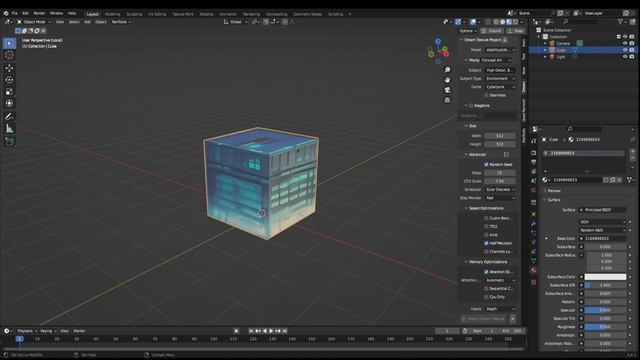Open the Model dropdown
This screenshot has height=360, width=640.
pos(500,50)
